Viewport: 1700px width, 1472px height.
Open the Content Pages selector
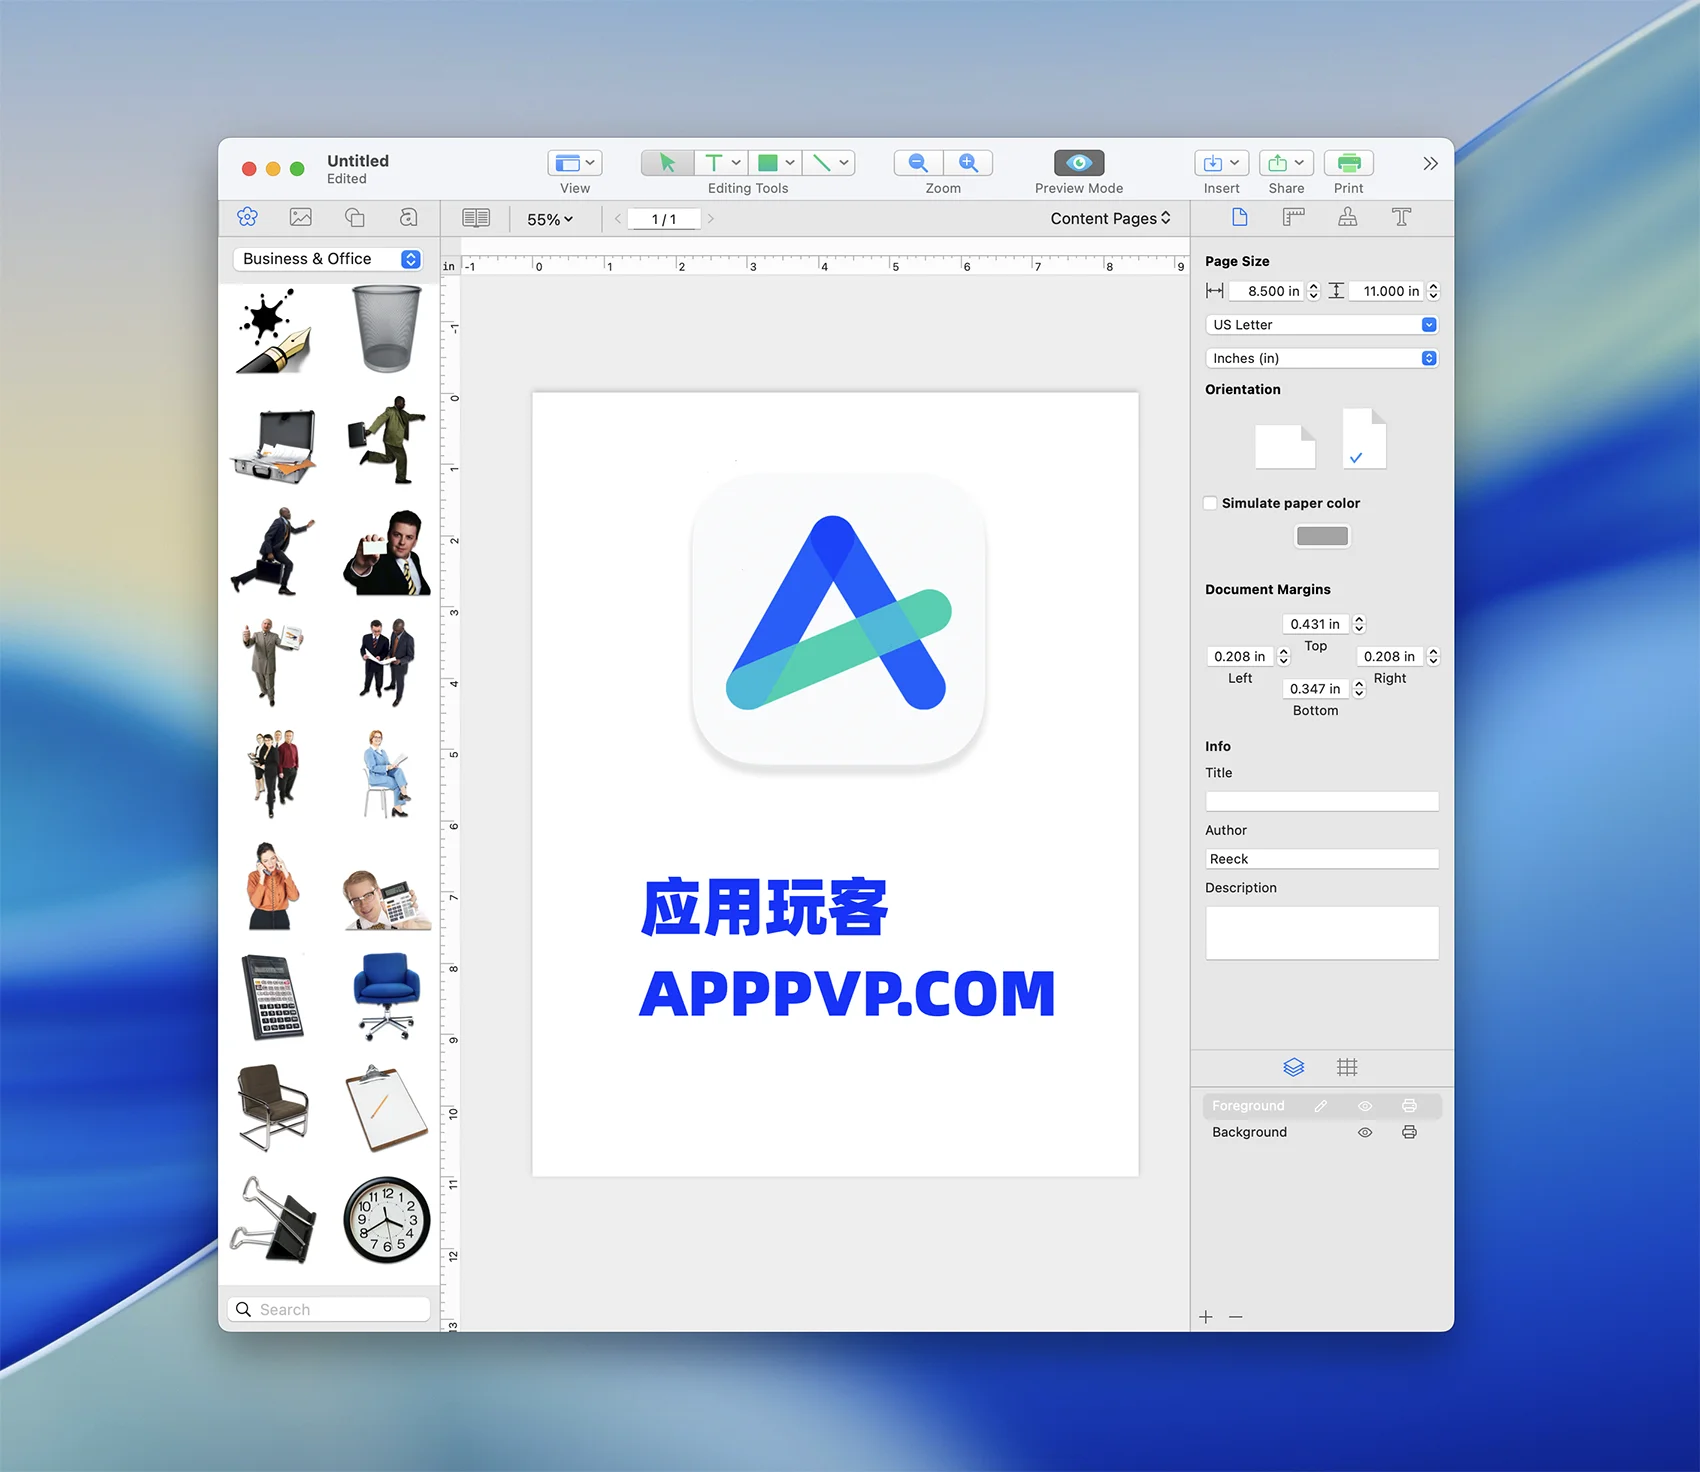(1110, 218)
